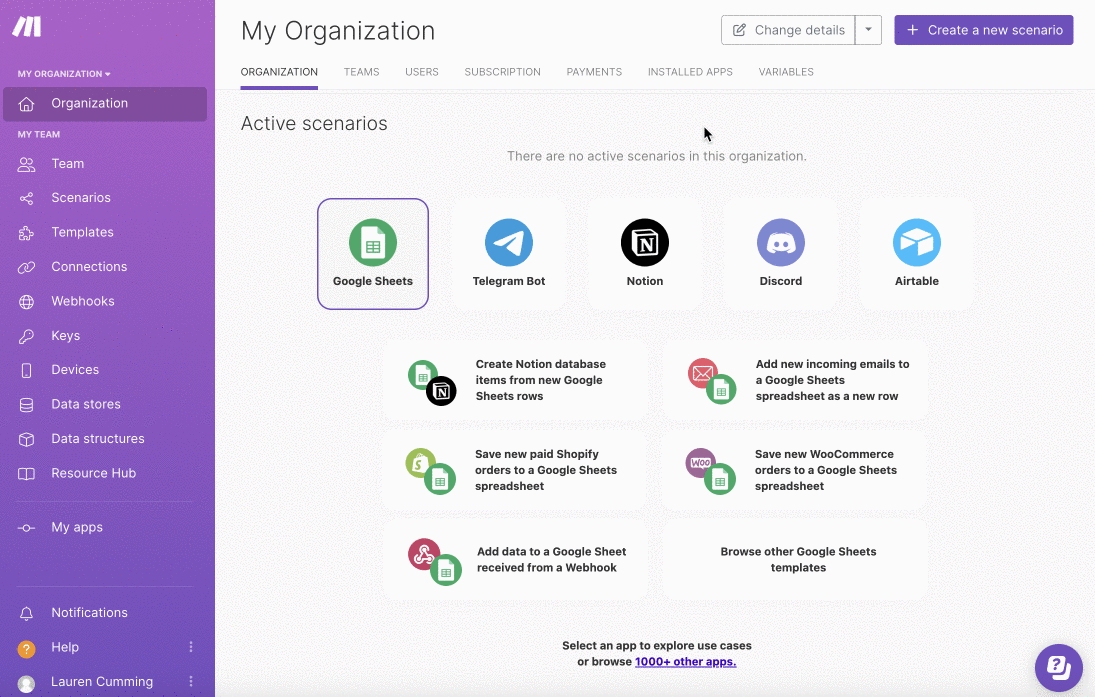1095x697 pixels.
Task: Click the Scenarios share icon
Action: click(x=27, y=198)
